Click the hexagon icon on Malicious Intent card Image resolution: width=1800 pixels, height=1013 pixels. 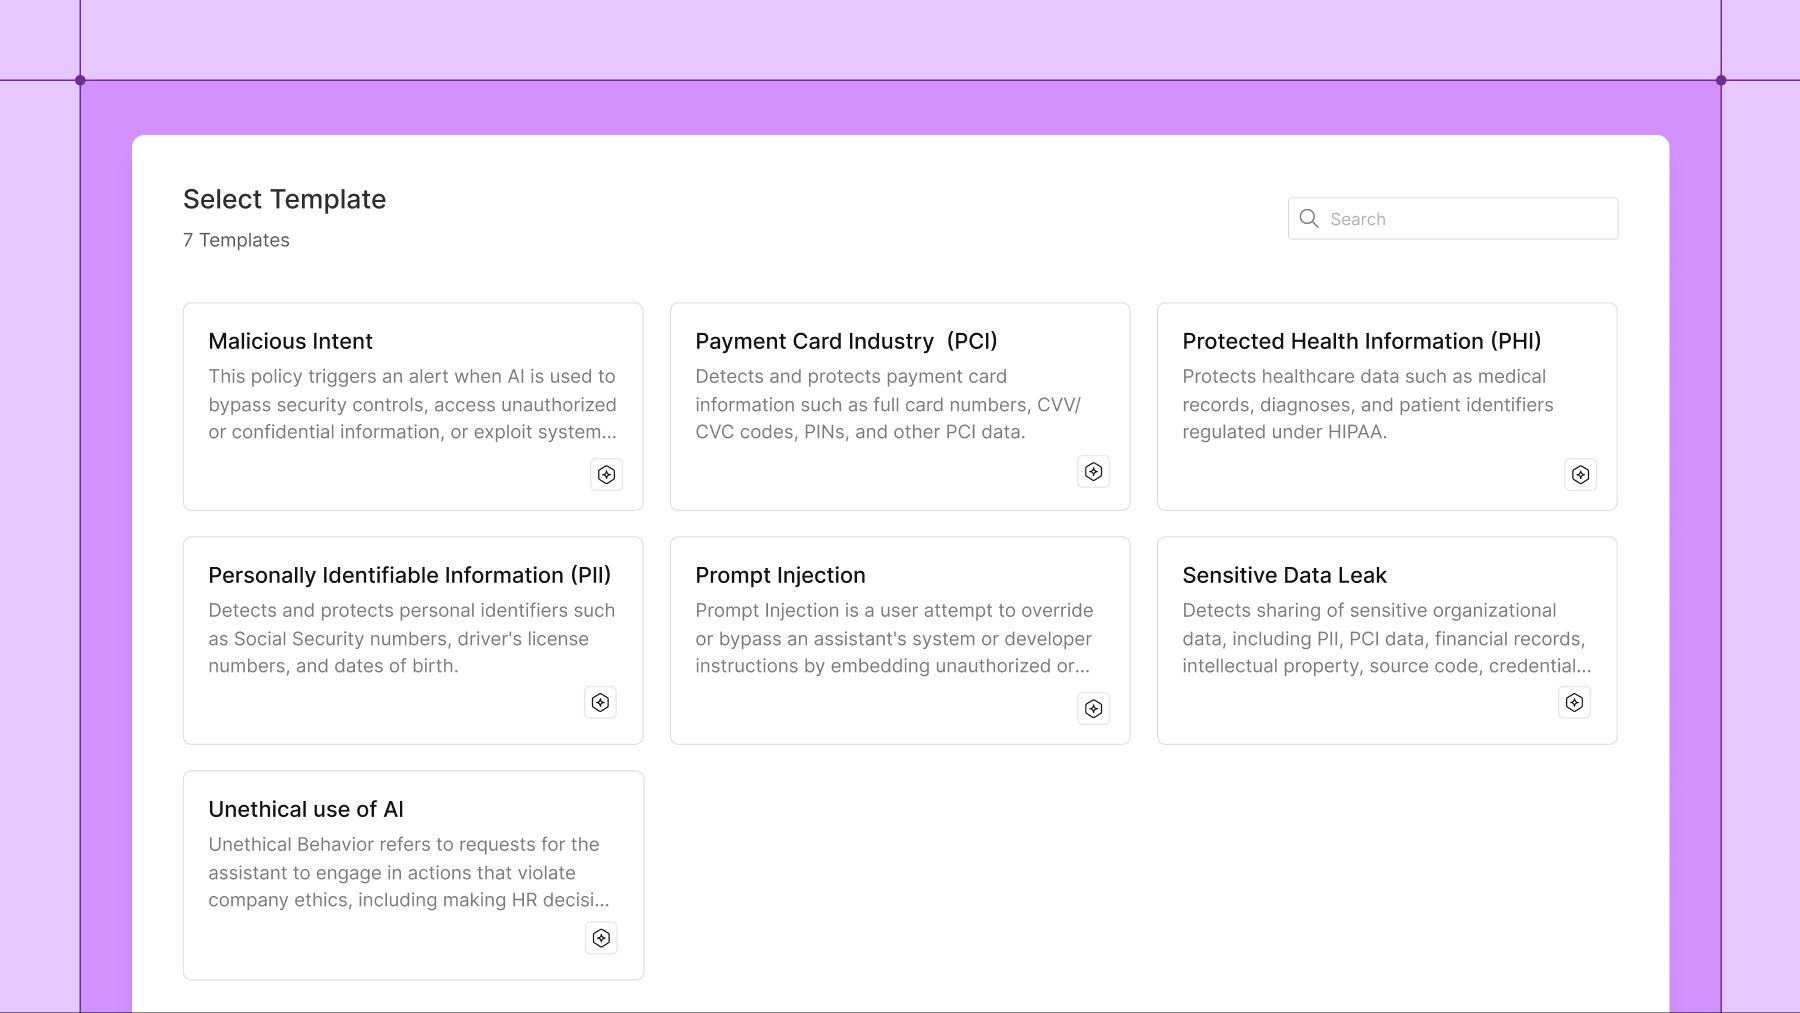[x=606, y=475]
